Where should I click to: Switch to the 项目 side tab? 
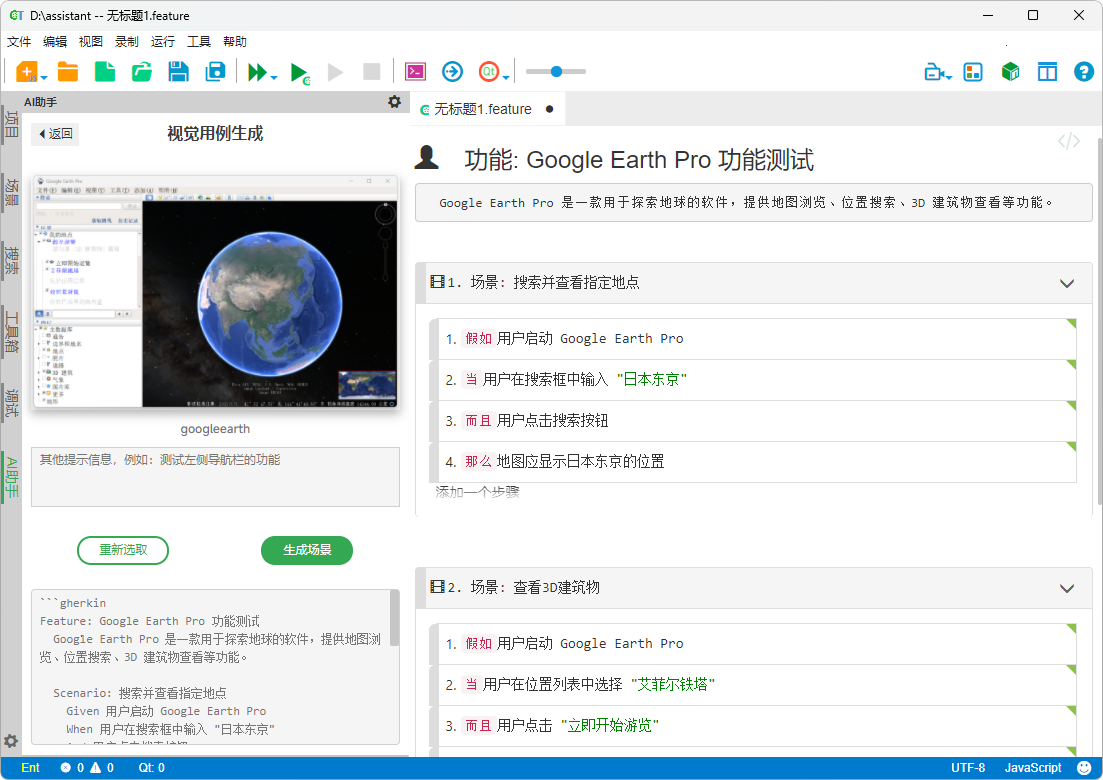click(x=11, y=124)
